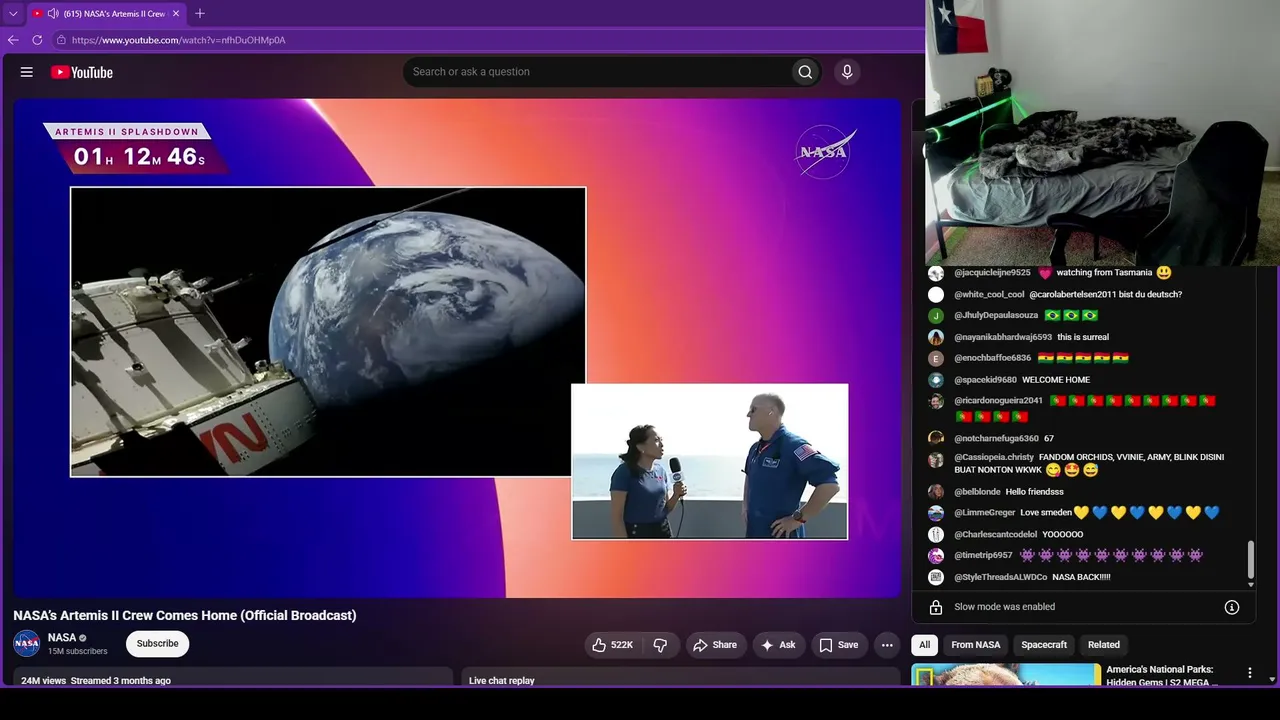Open @white_cool_cool avatar in chat
This screenshot has width=1280, height=720.
[936, 295]
